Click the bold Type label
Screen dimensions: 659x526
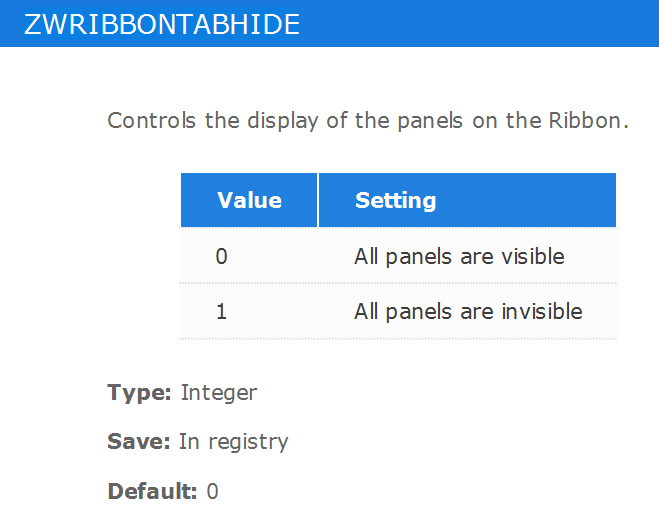(140, 393)
